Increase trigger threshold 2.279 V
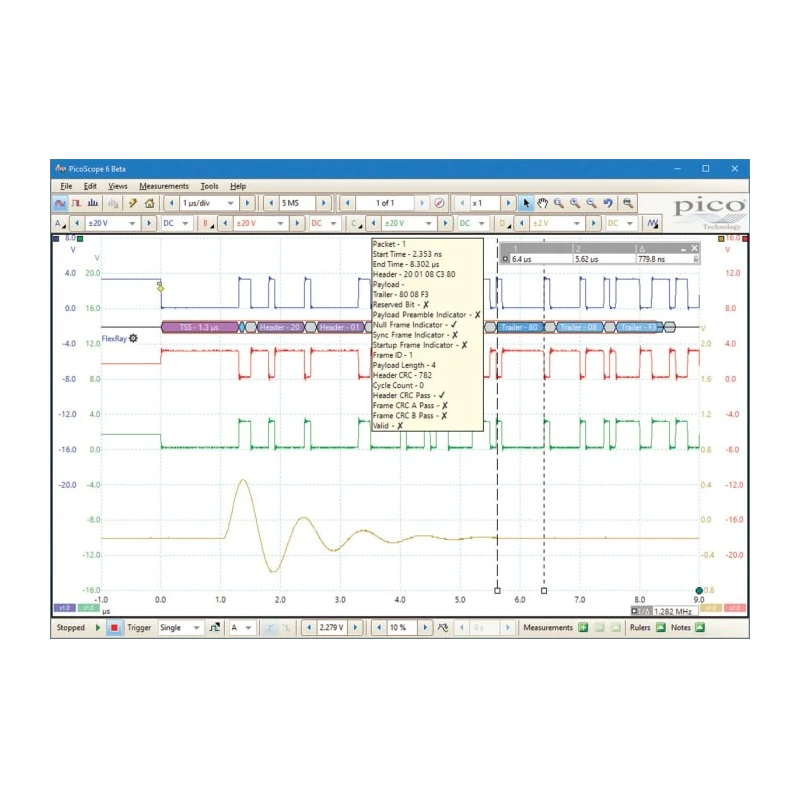Screen dimensions: 800x800 pos(356,628)
